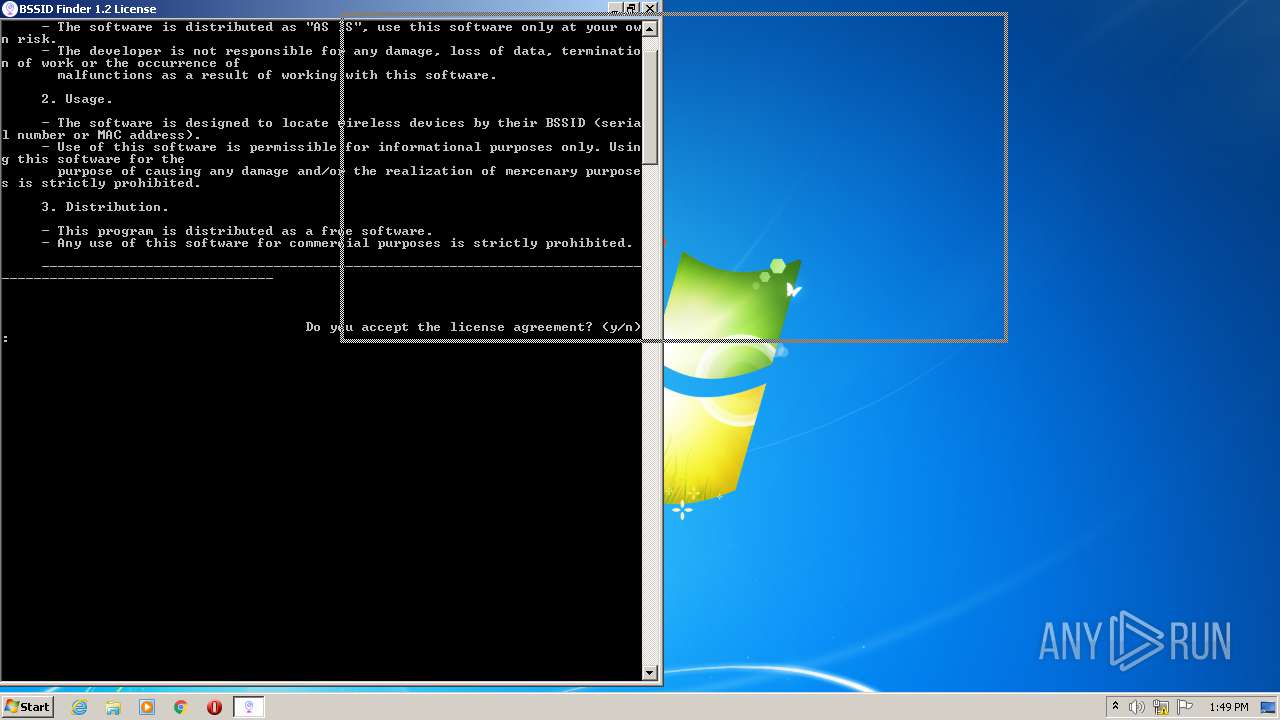The width and height of the screenshot is (1280, 720).
Task: Minimize the BSSID Finder License window
Action: 614,8
